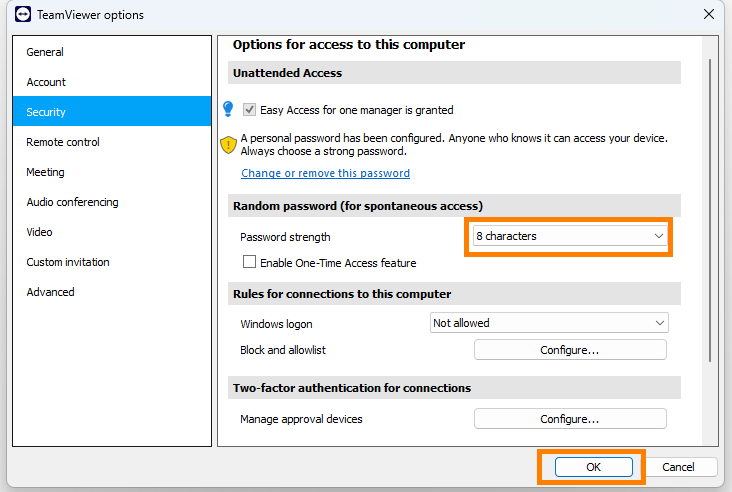
Task: Click 'Rules for connections to this computer' heading
Action: click(342, 294)
